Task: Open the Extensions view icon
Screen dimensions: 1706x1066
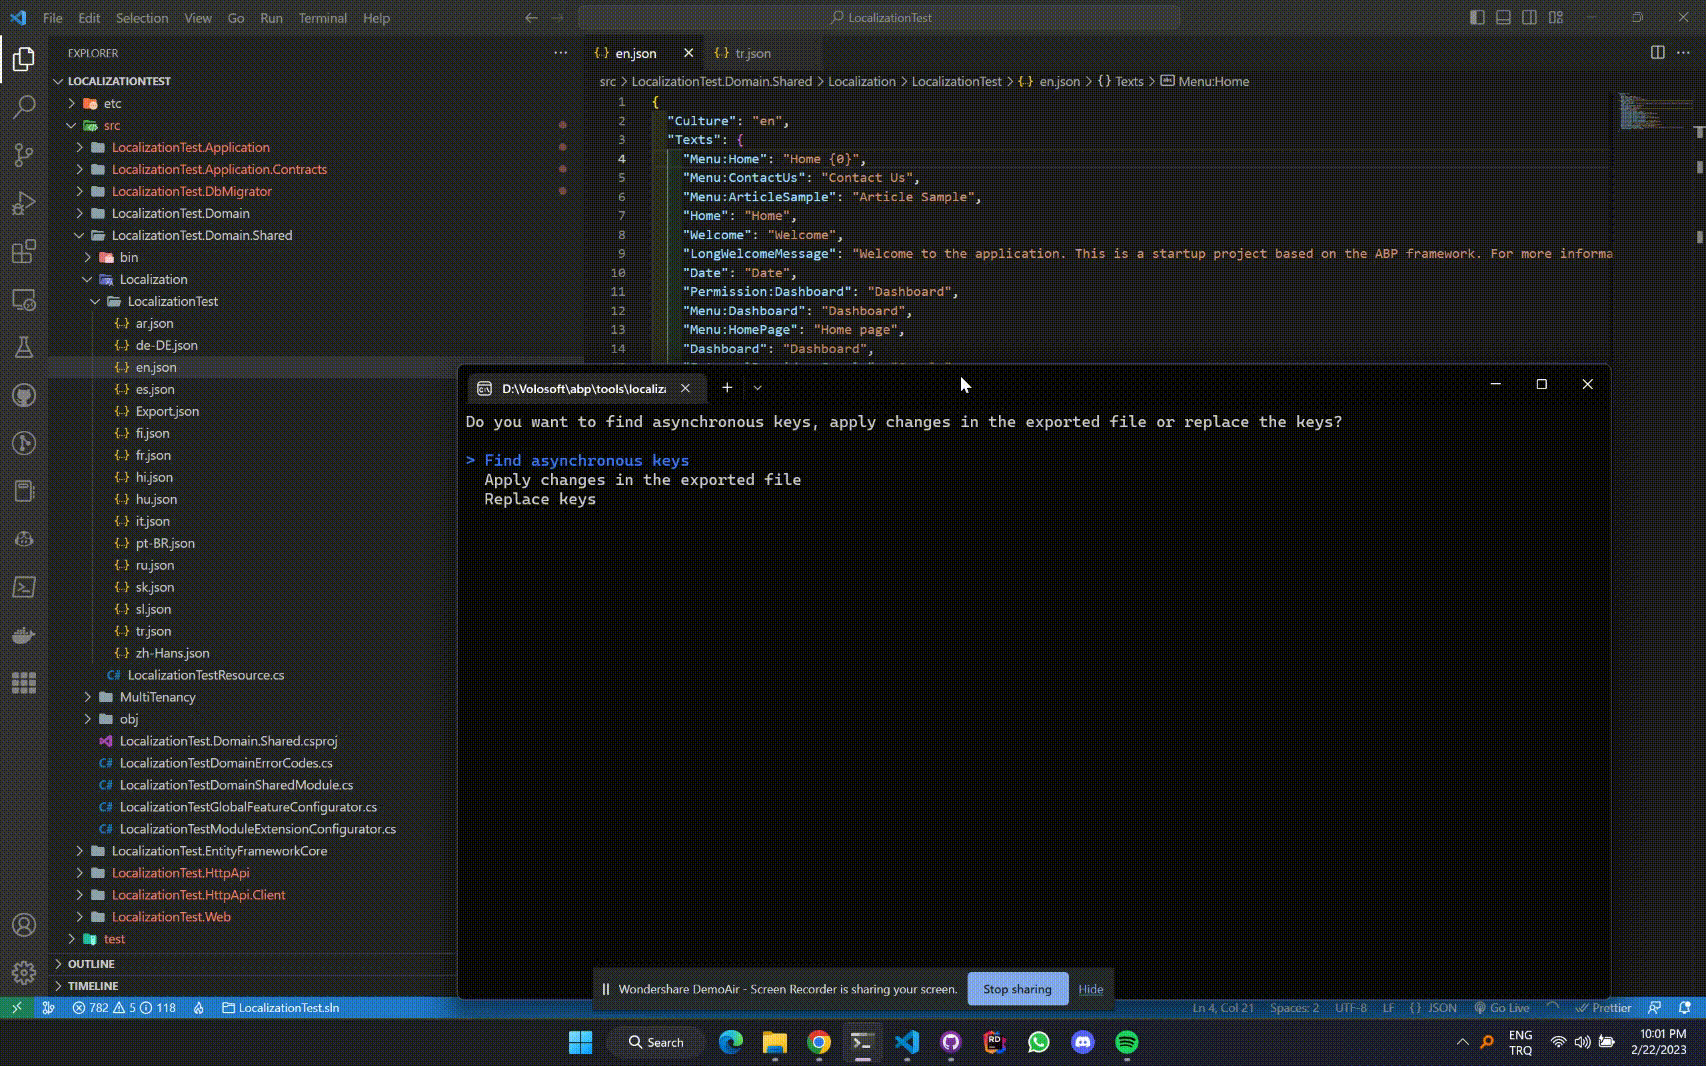Action: click(x=24, y=251)
